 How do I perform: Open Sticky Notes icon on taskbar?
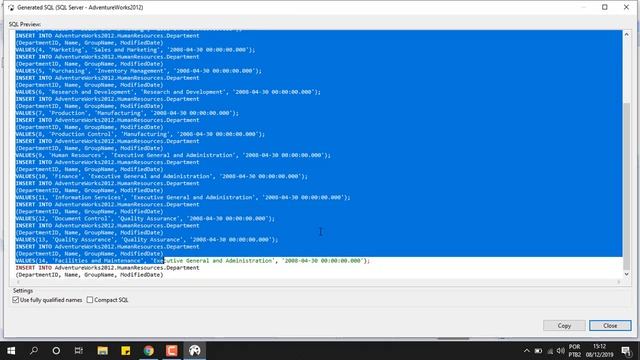[x=126, y=351]
